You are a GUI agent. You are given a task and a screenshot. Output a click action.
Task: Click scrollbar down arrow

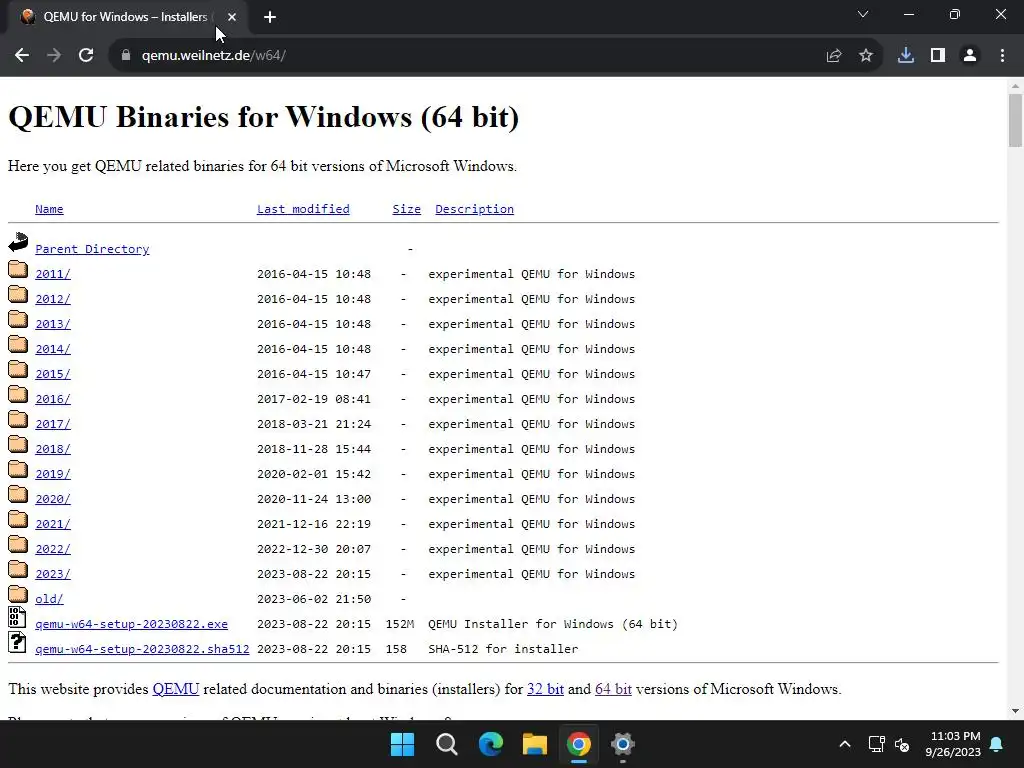(1015, 711)
